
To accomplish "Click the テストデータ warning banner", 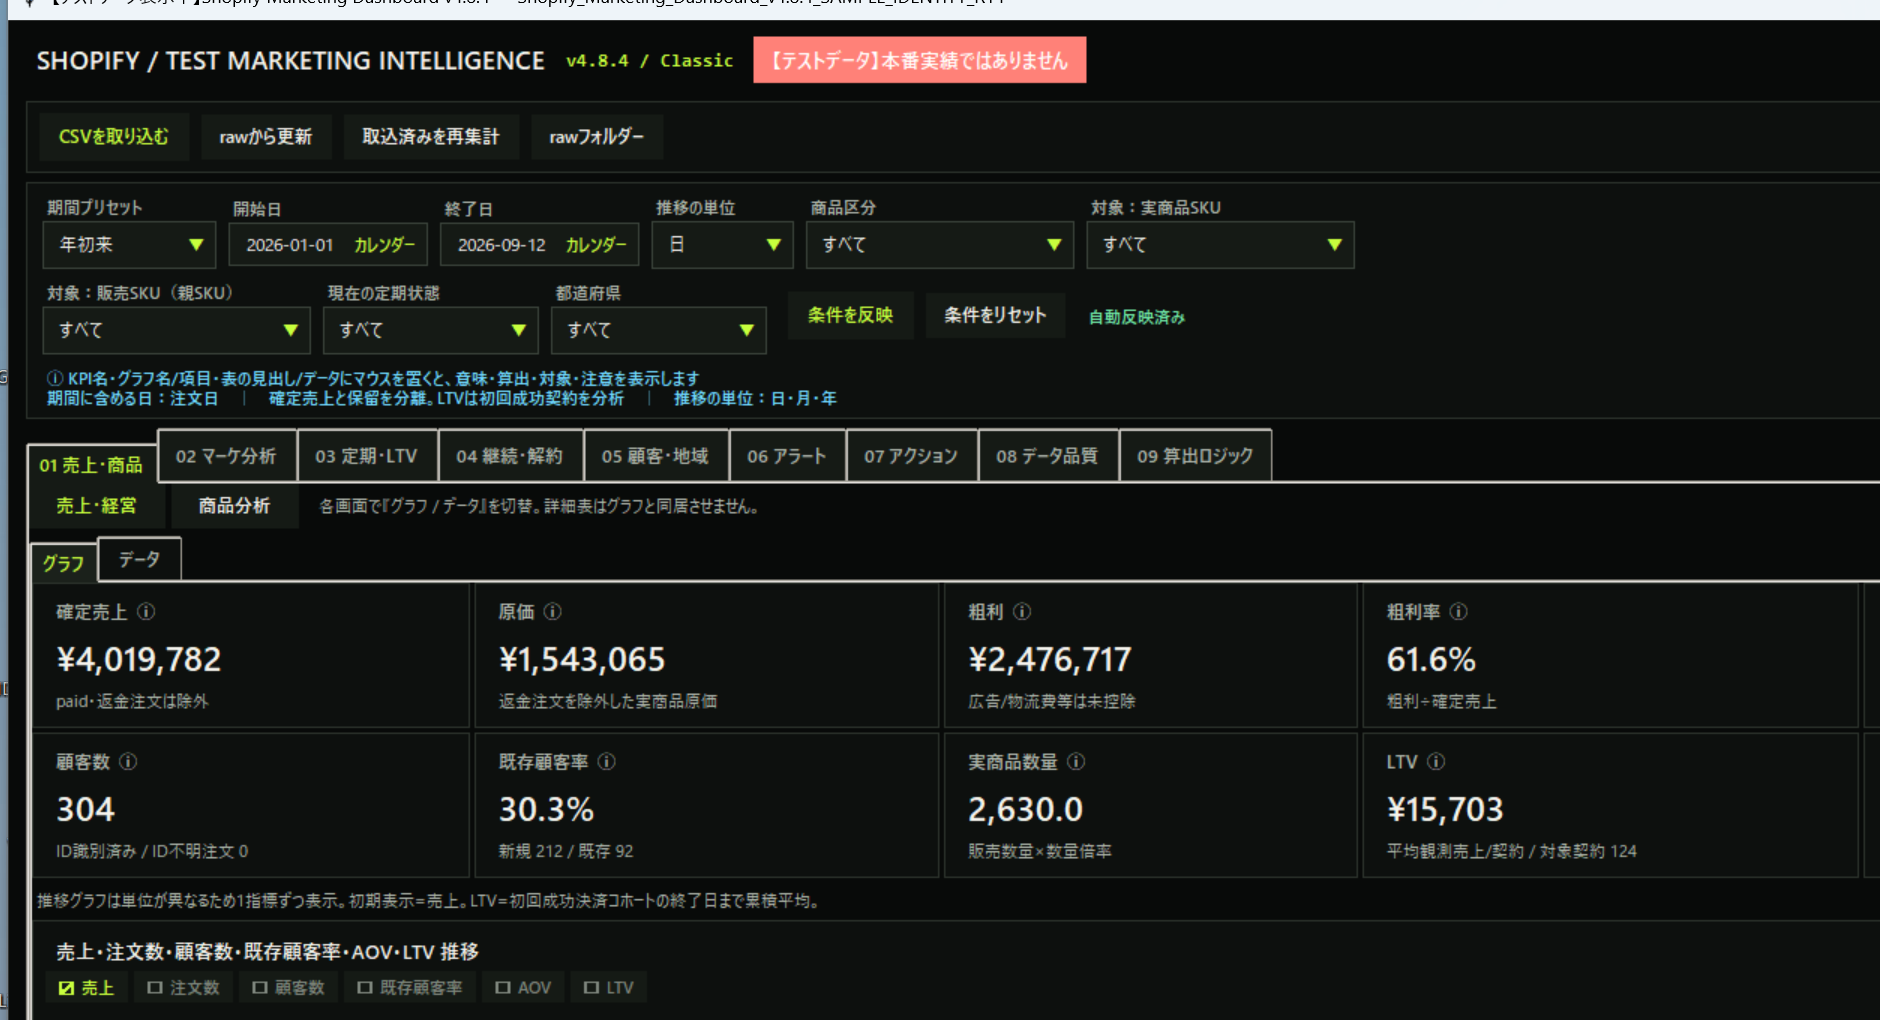I will click(x=920, y=60).
